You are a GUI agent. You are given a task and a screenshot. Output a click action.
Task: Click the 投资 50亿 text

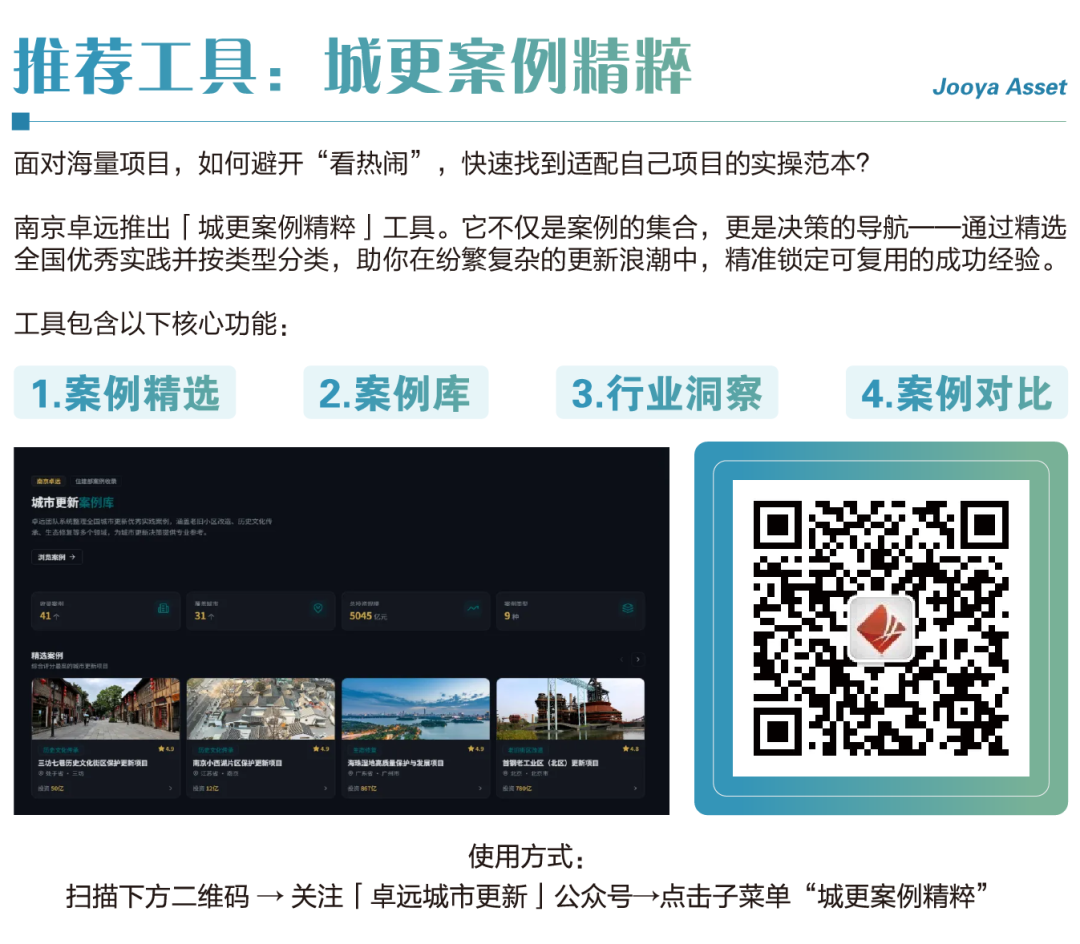[x=50, y=788]
